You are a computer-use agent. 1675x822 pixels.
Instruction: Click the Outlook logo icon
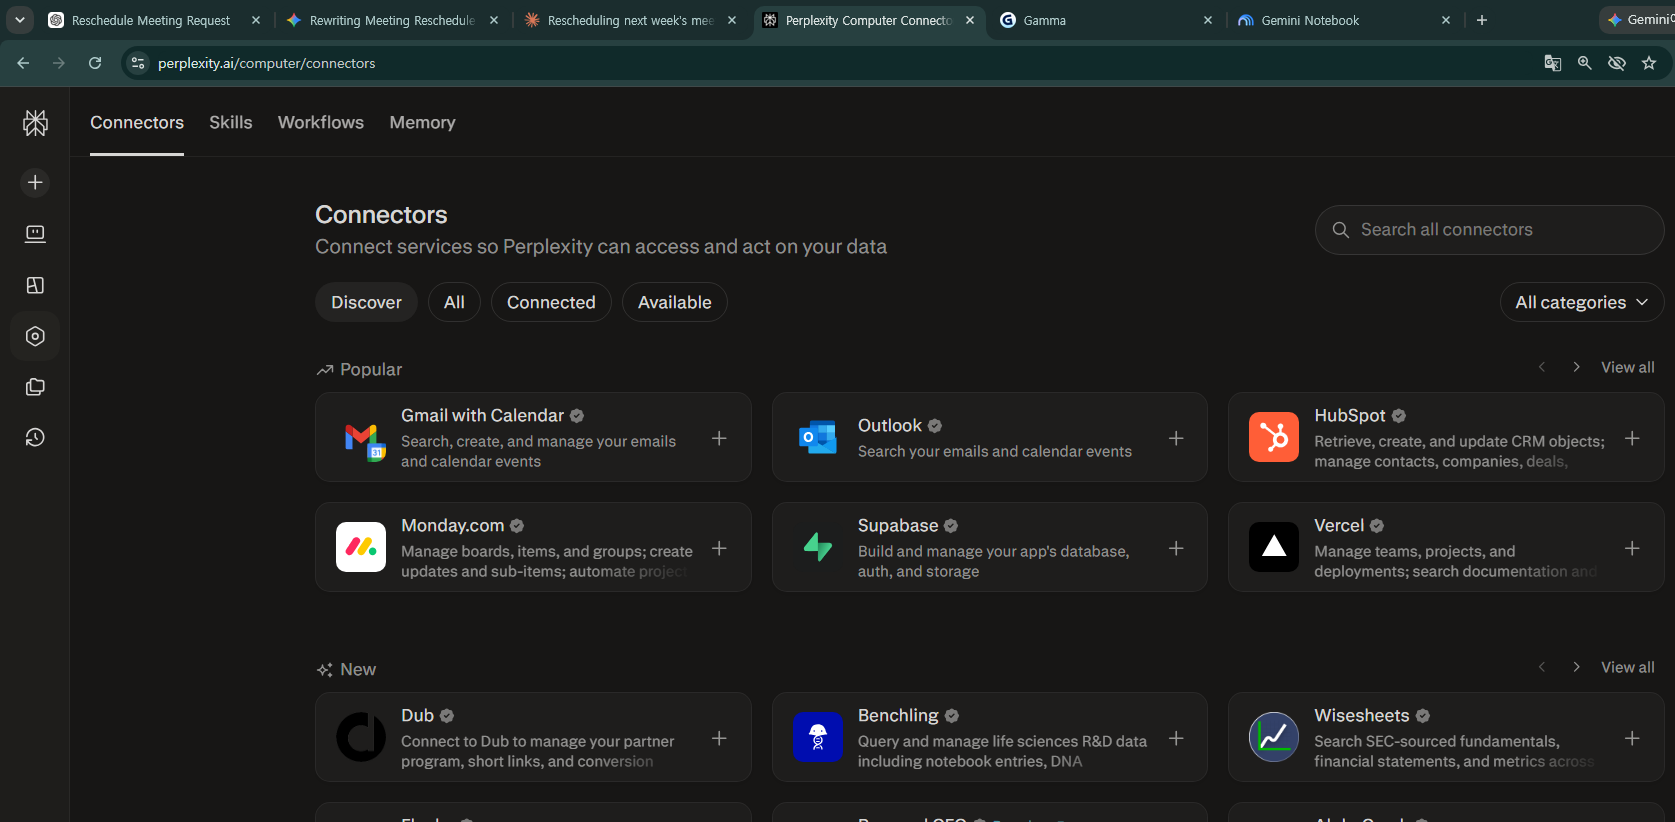[x=818, y=437]
